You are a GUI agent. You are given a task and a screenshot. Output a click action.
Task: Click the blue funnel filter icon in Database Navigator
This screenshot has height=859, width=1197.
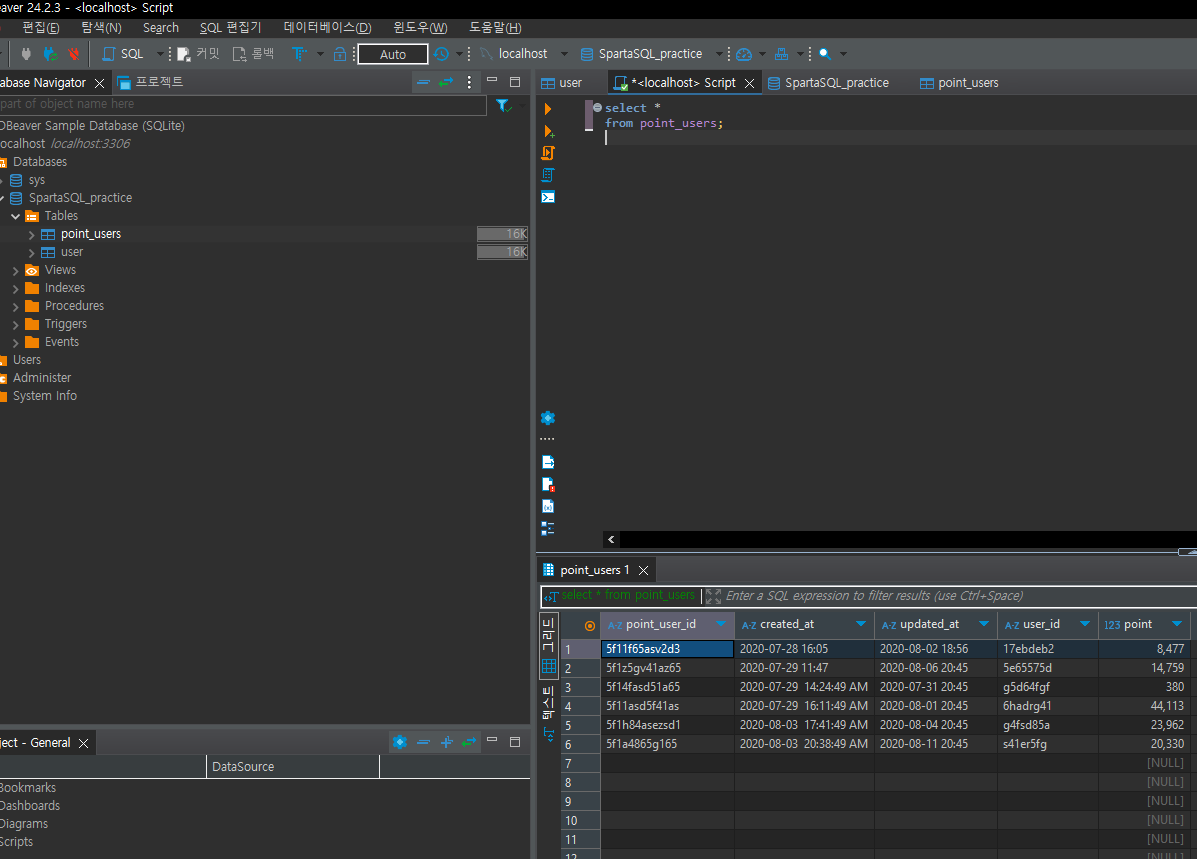coord(503,105)
